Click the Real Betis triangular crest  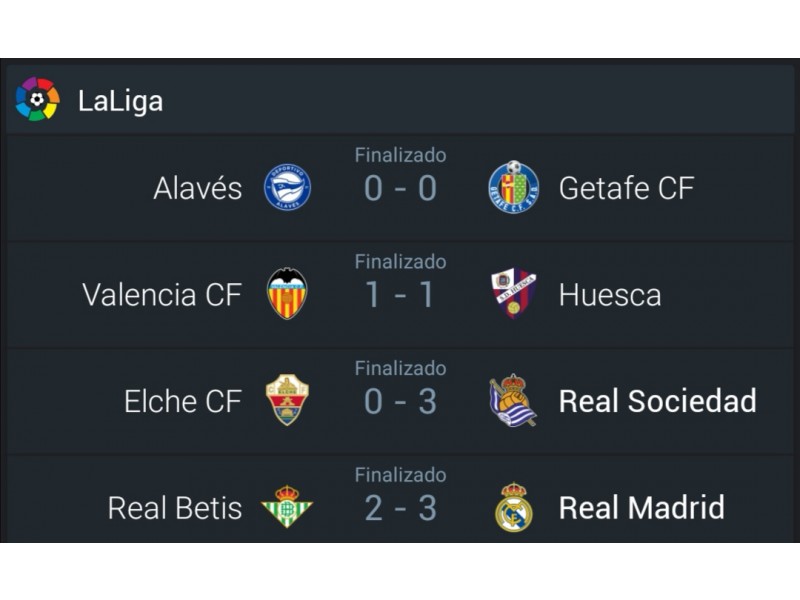click(x=287, y=506)
